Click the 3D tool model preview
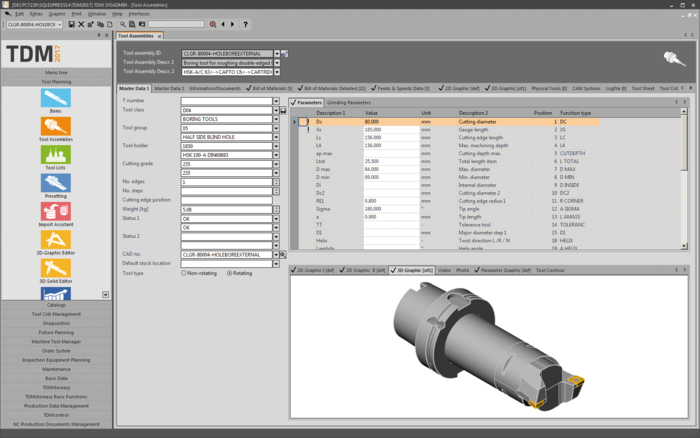This screenshot has width=700, height=438. coord(489,347)
